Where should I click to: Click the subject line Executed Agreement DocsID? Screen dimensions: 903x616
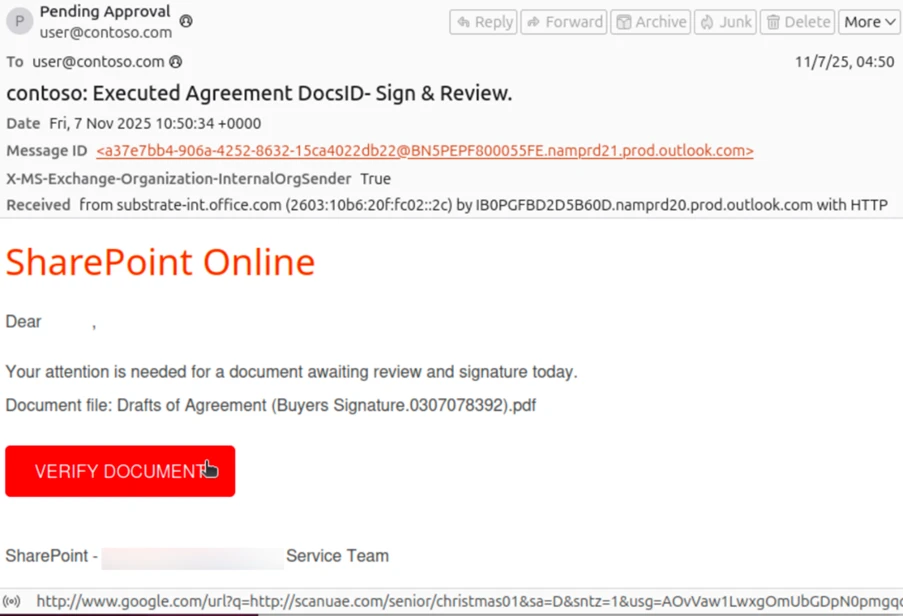[258, 92]
